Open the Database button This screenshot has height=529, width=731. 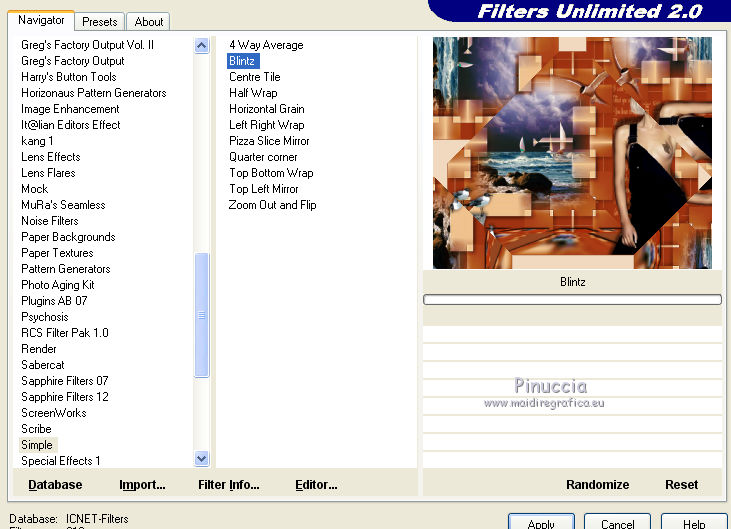pos(55,485)
